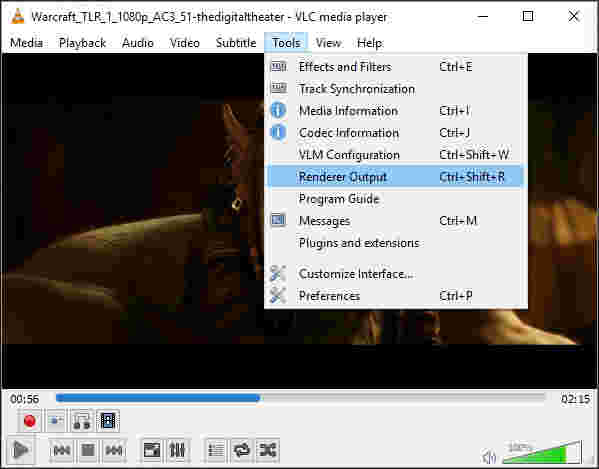The image size is (599, 469).
Task: Stop playback
Action: tap(88, 451)
